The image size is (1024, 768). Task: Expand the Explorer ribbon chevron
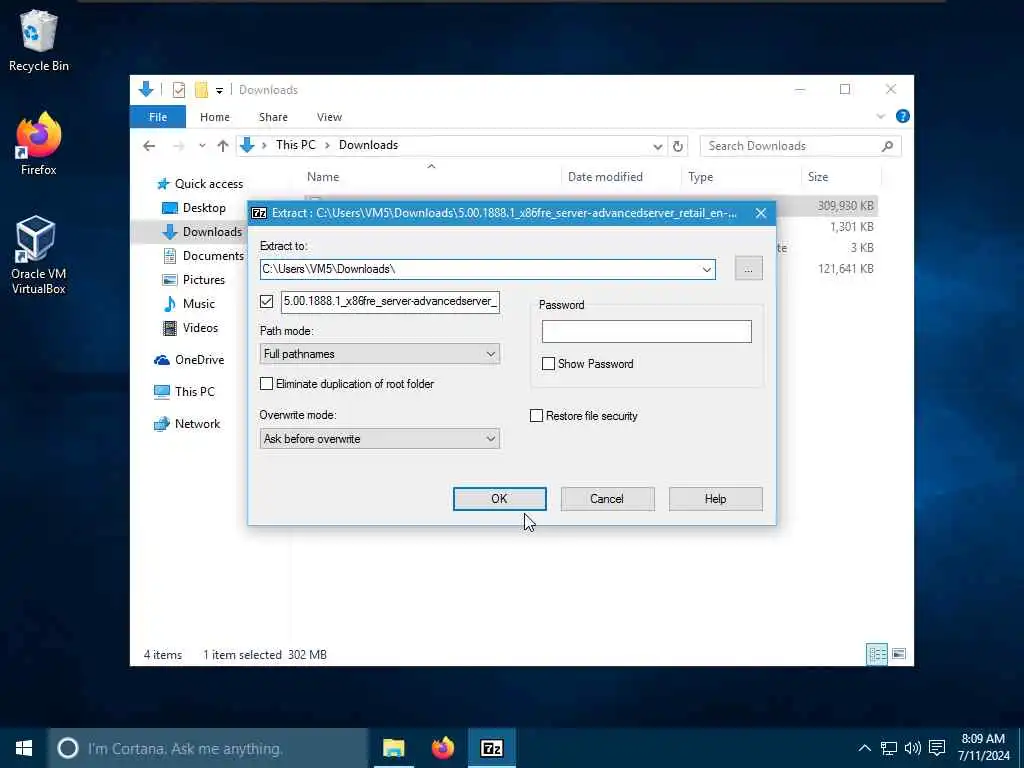[880, 116]
